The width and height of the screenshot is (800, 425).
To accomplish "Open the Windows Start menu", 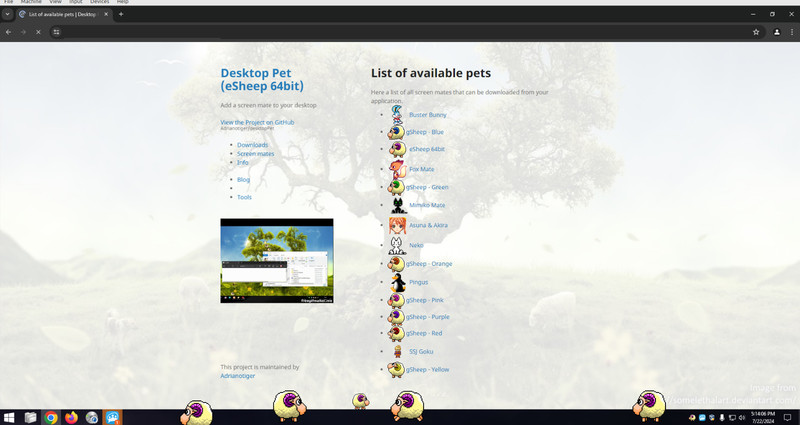I will click(9, 418).
